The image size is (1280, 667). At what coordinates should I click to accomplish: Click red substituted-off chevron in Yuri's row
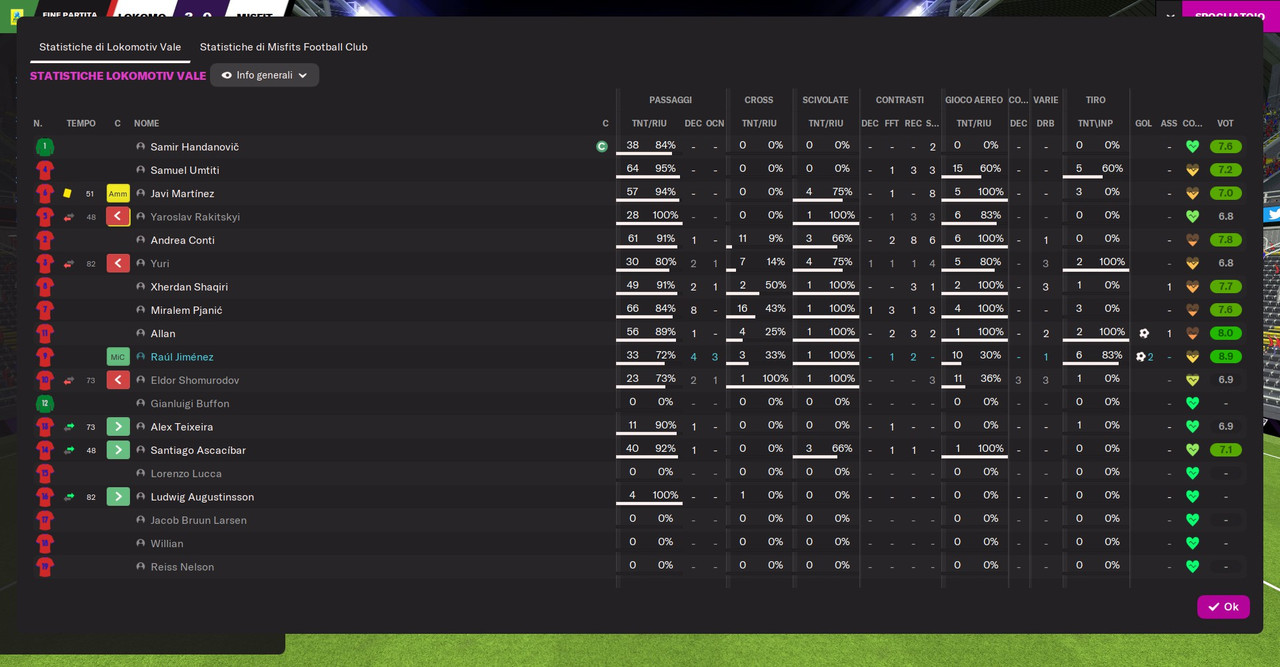(x=118, y=263)
